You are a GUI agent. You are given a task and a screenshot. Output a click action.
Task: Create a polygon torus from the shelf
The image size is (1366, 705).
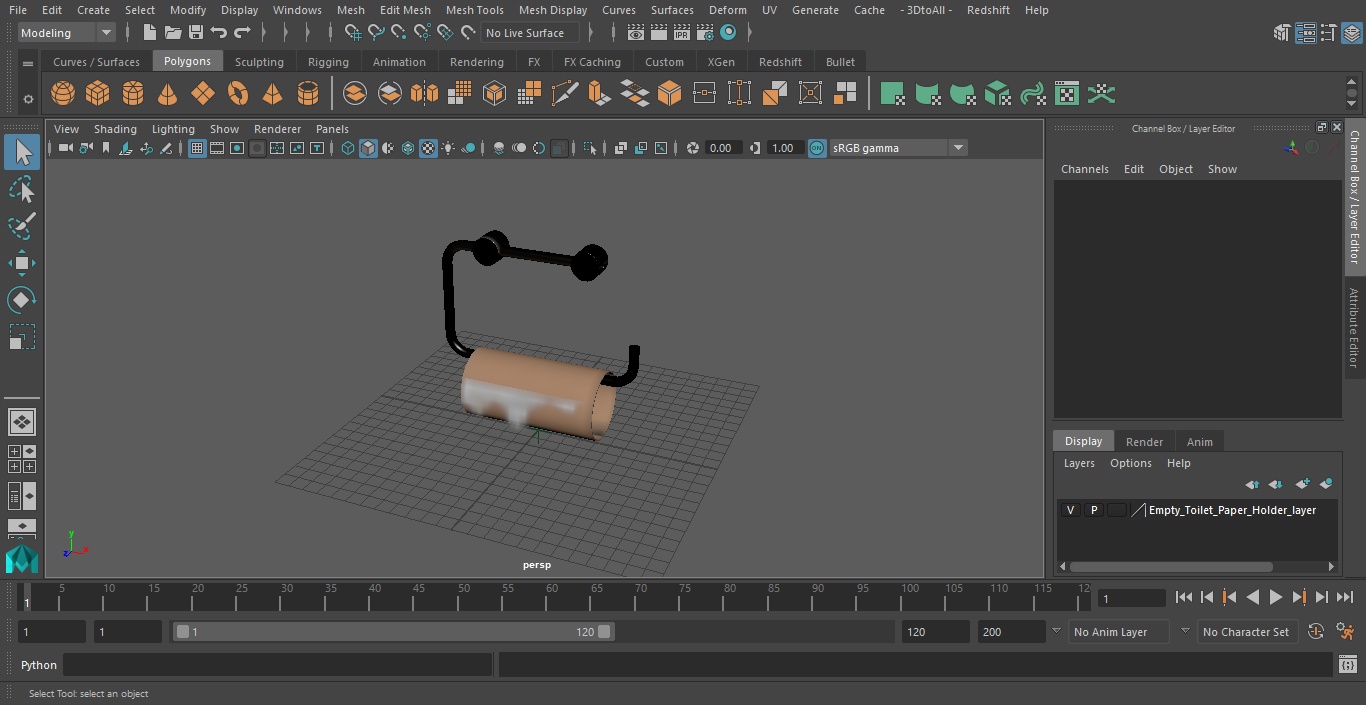pyautogui.click(x=238, y=94)
